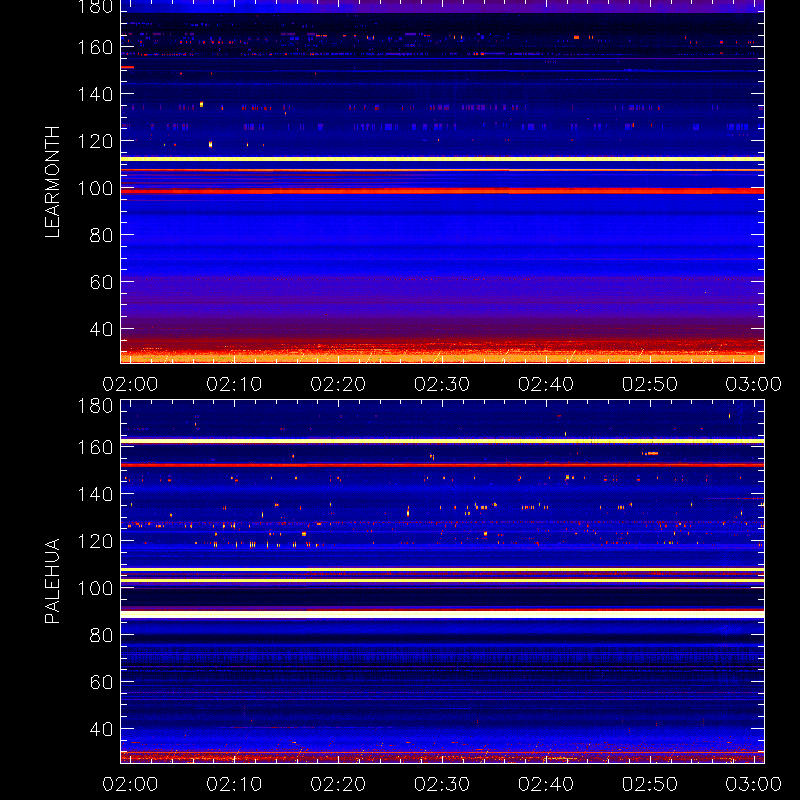The image size is (800, 800).
Task: Select the 140 tick label on Learmonth plot
Action: point(95,94)
